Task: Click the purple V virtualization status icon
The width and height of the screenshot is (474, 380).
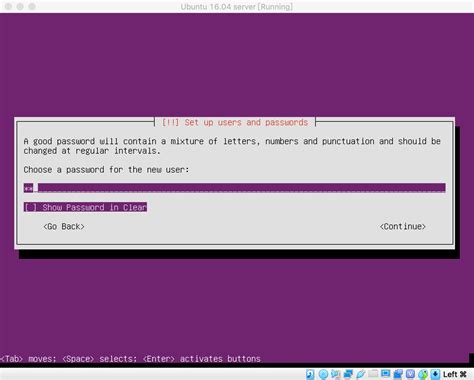Action: 410,374
